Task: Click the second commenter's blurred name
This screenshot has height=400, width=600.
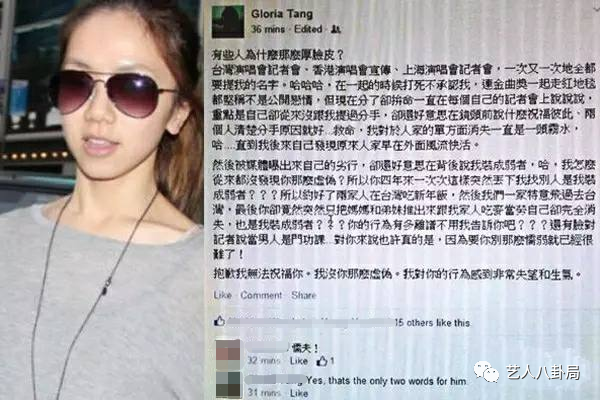Action: [x=274, y=380]
